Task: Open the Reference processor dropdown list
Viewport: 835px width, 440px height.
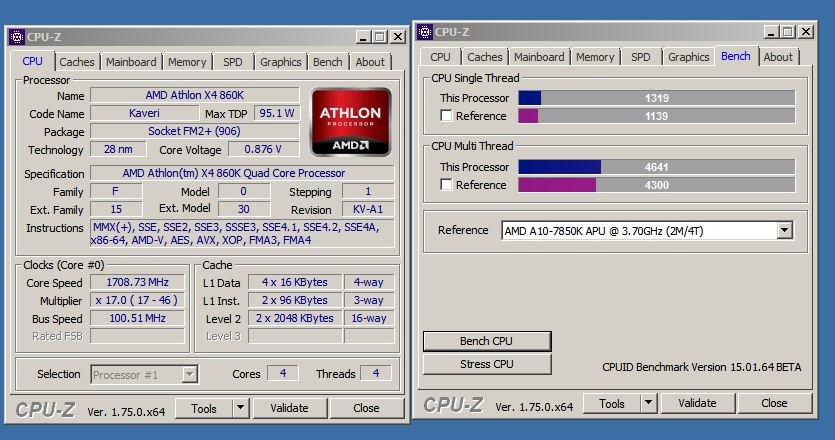Action: [784, 231]
